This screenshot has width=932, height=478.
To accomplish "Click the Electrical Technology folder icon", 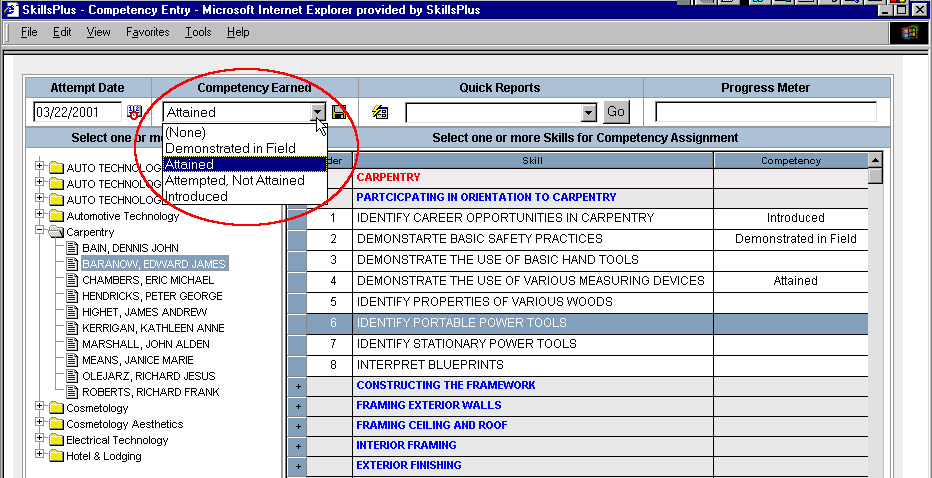I will click(x=57, y=440).
